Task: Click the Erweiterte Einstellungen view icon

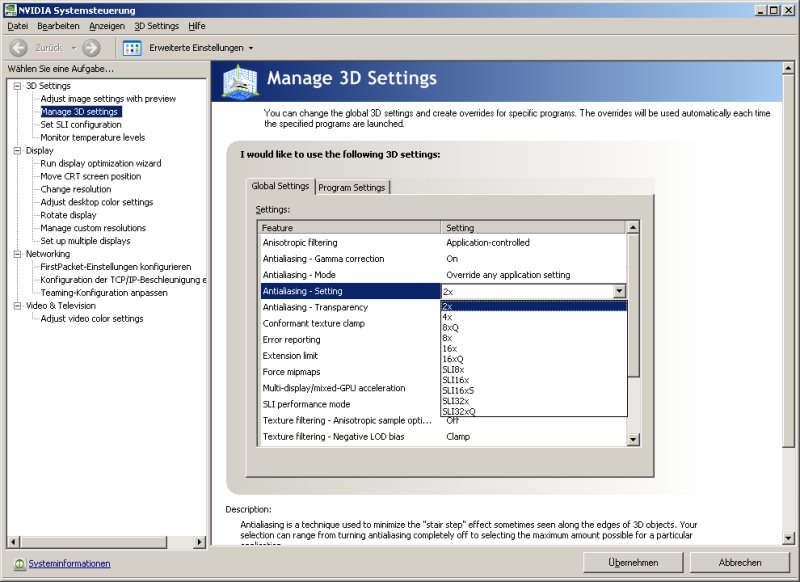Action: tap(132, 48)
